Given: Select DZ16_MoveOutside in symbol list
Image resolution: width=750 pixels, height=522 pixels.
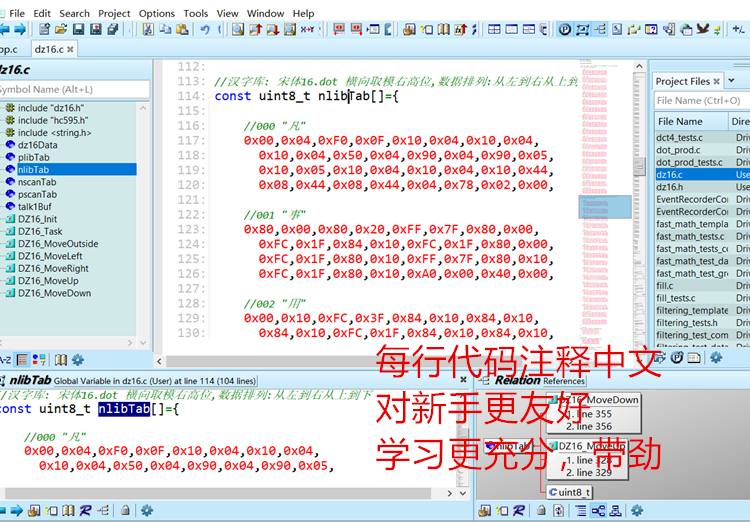Looking at the screenshot, I should (58, 244).
